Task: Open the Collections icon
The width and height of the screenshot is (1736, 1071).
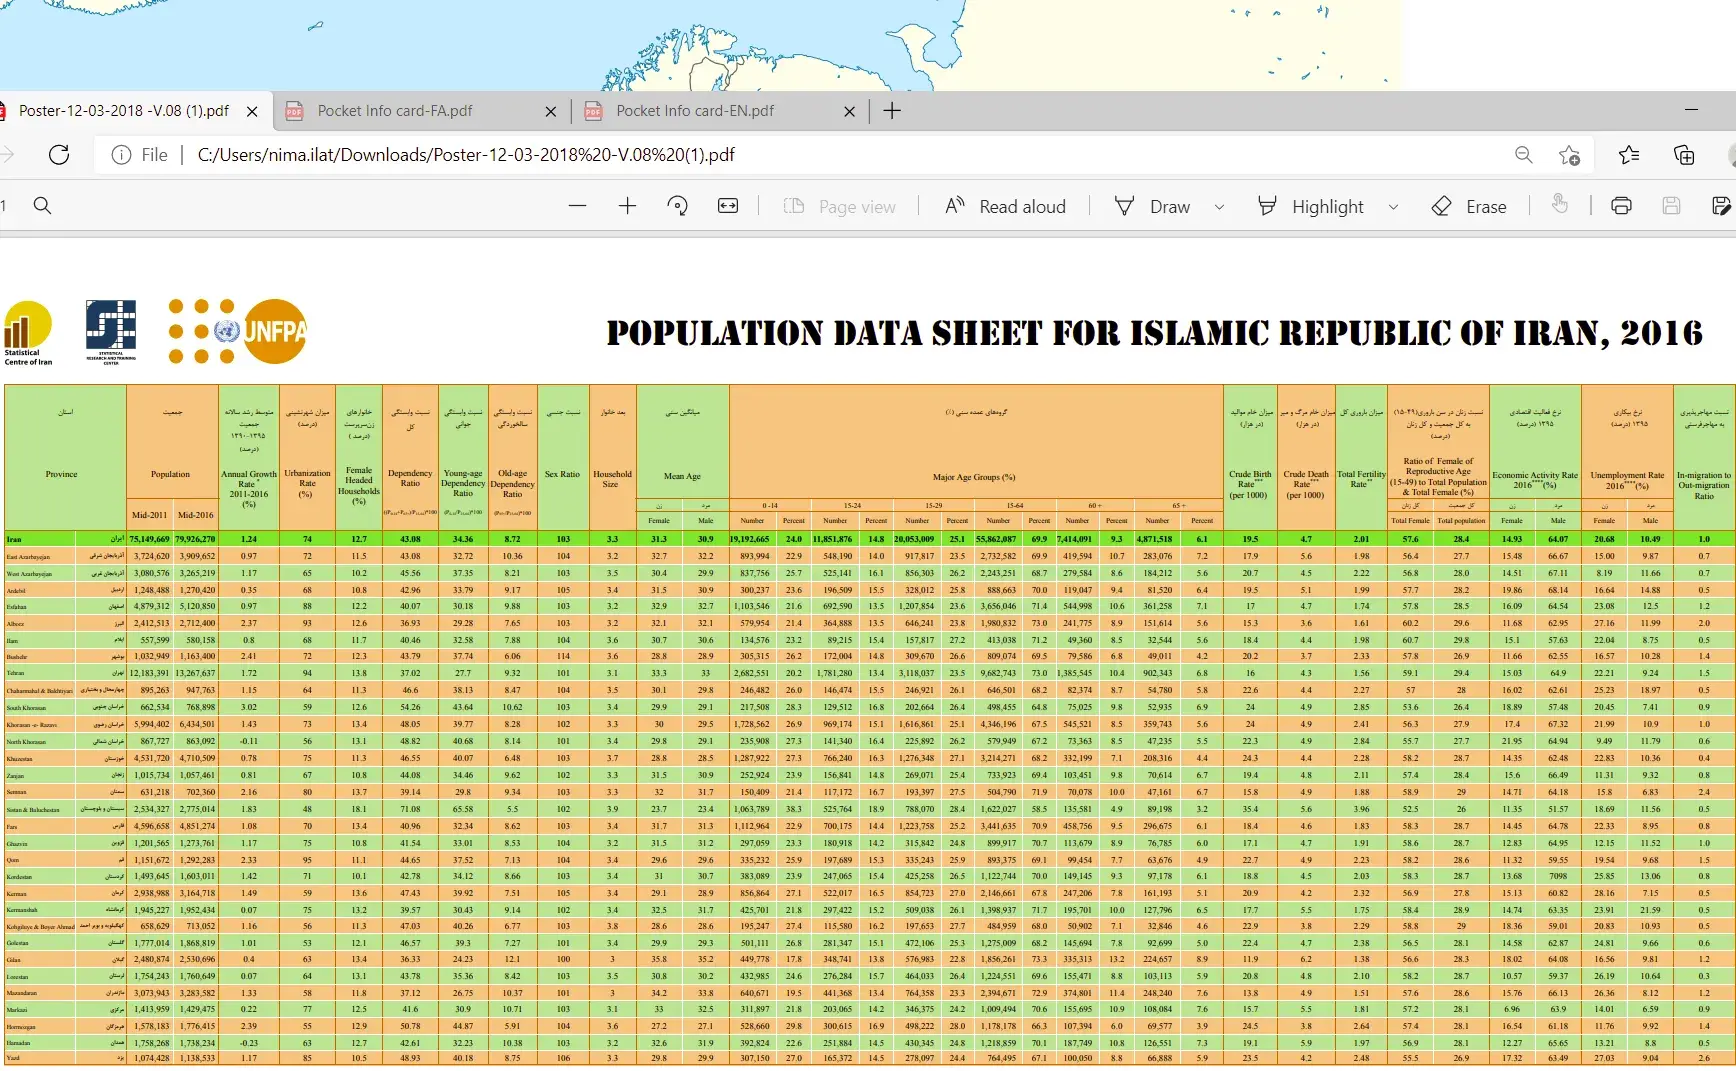Action: (1684, 155)
